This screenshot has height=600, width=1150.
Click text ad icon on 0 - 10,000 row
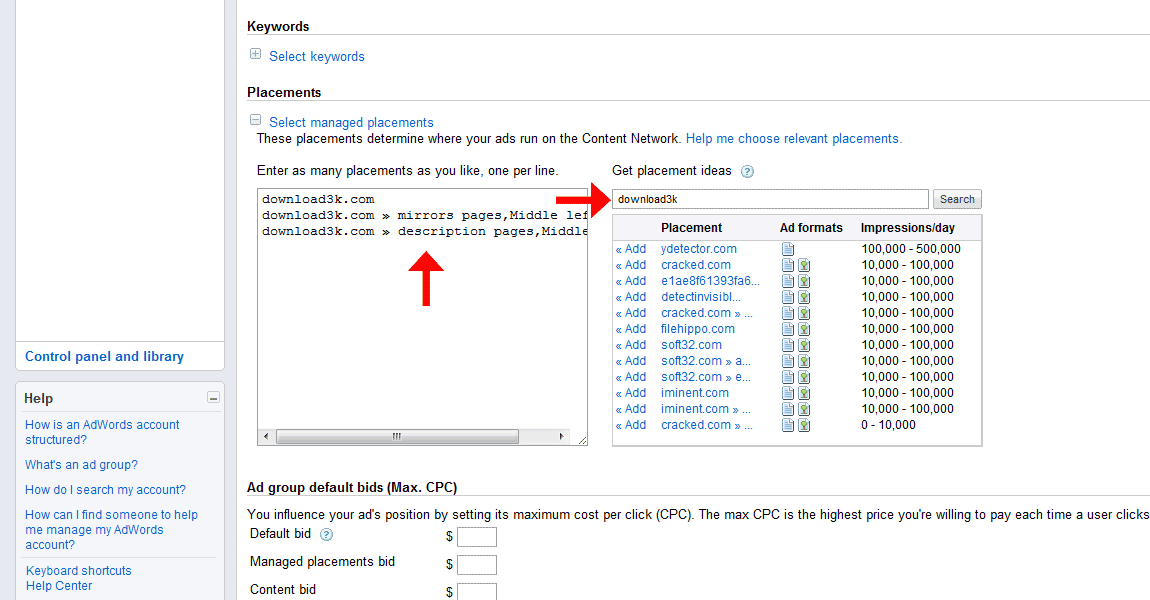(788, 425)
